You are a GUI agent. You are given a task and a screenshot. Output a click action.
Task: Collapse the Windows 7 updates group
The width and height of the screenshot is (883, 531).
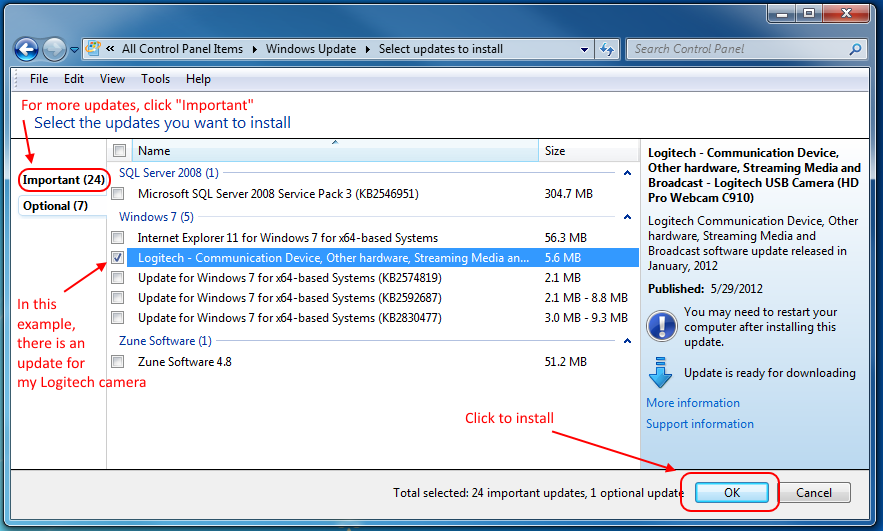point(628,217)
